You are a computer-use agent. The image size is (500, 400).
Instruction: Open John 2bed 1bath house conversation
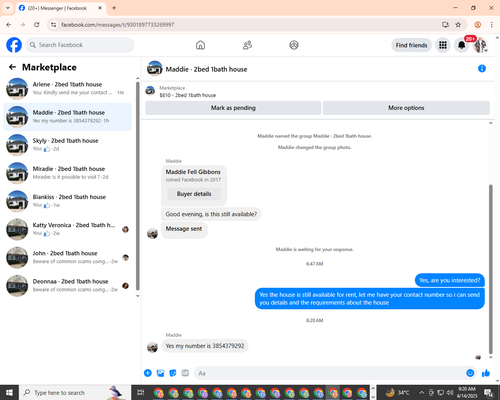coord(67,257)
